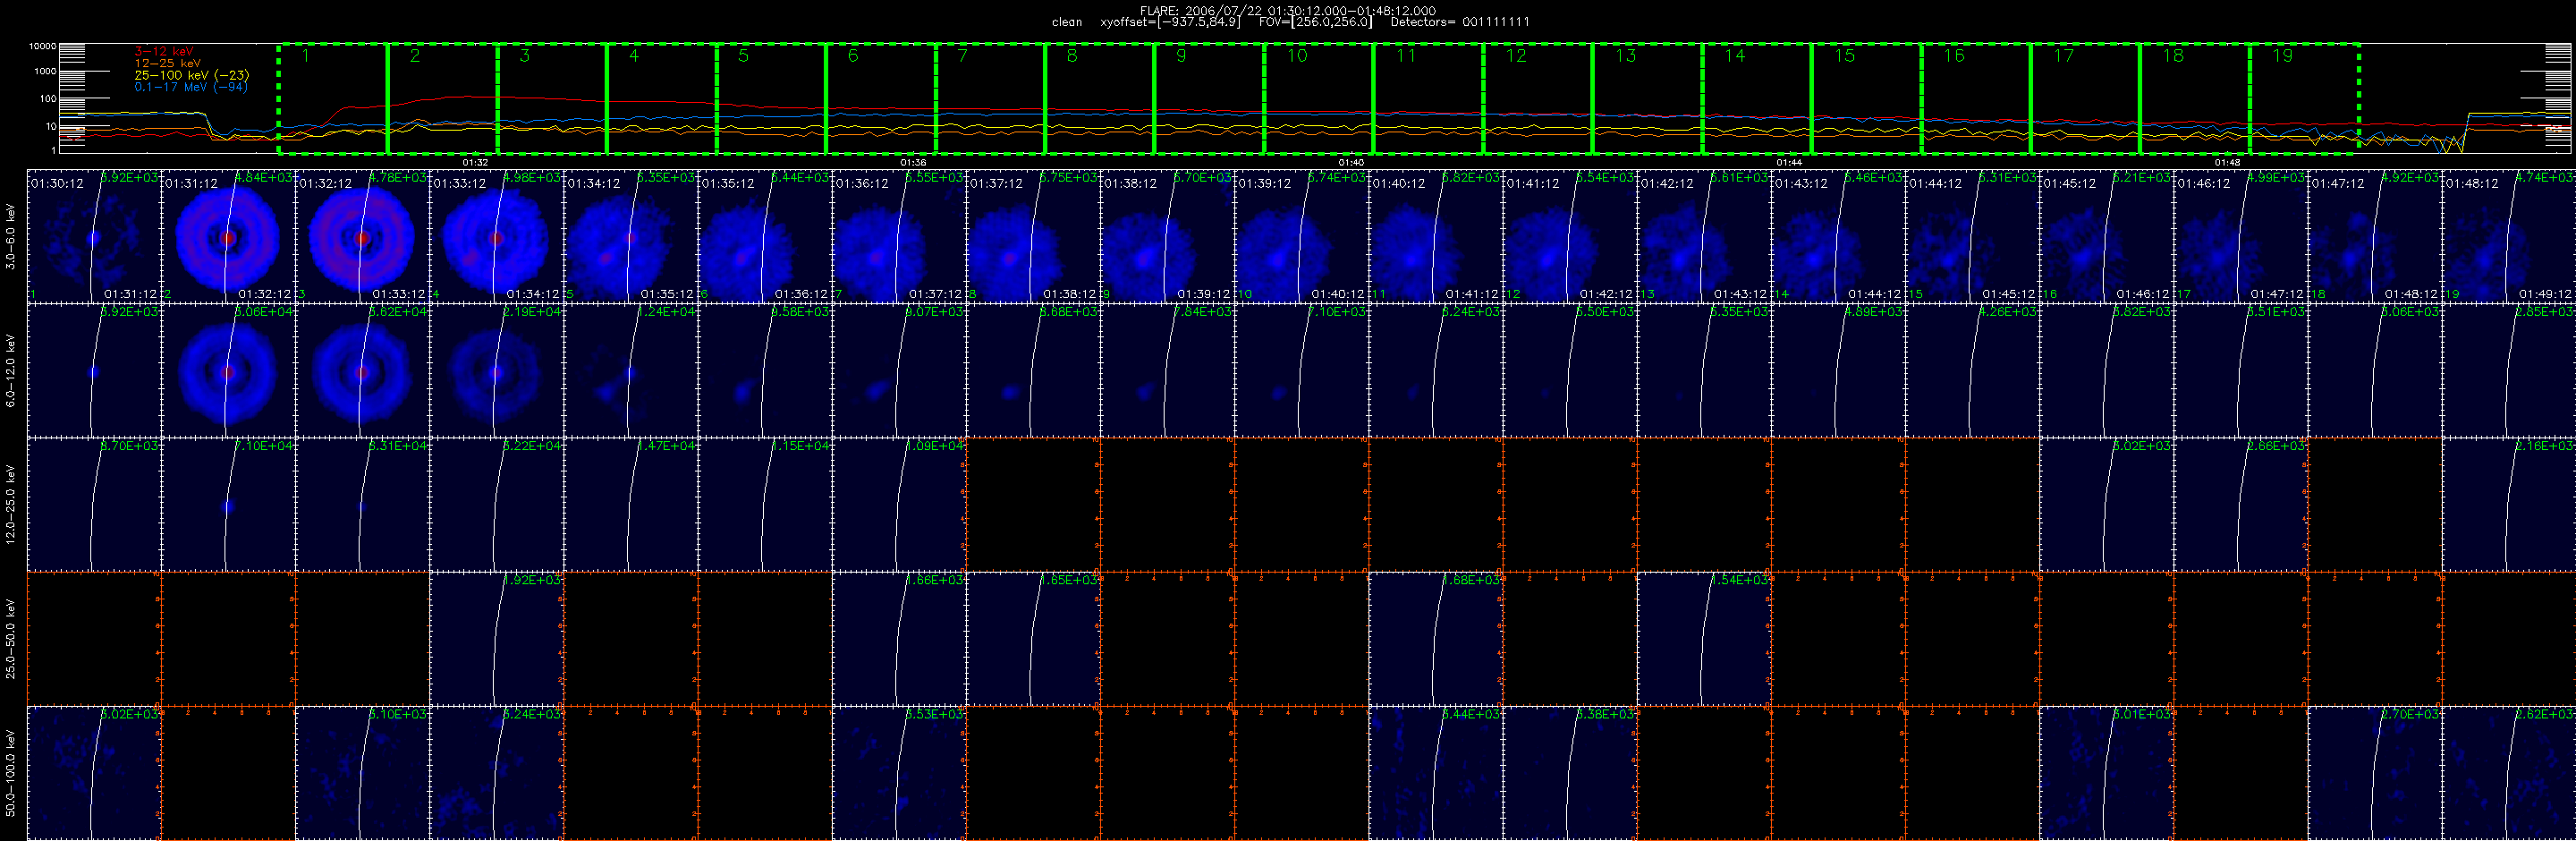Click the yellow 25-100 keV (-23) legend entry
The width and height of the screenshot is (2576, 841).
pos(192,75)
